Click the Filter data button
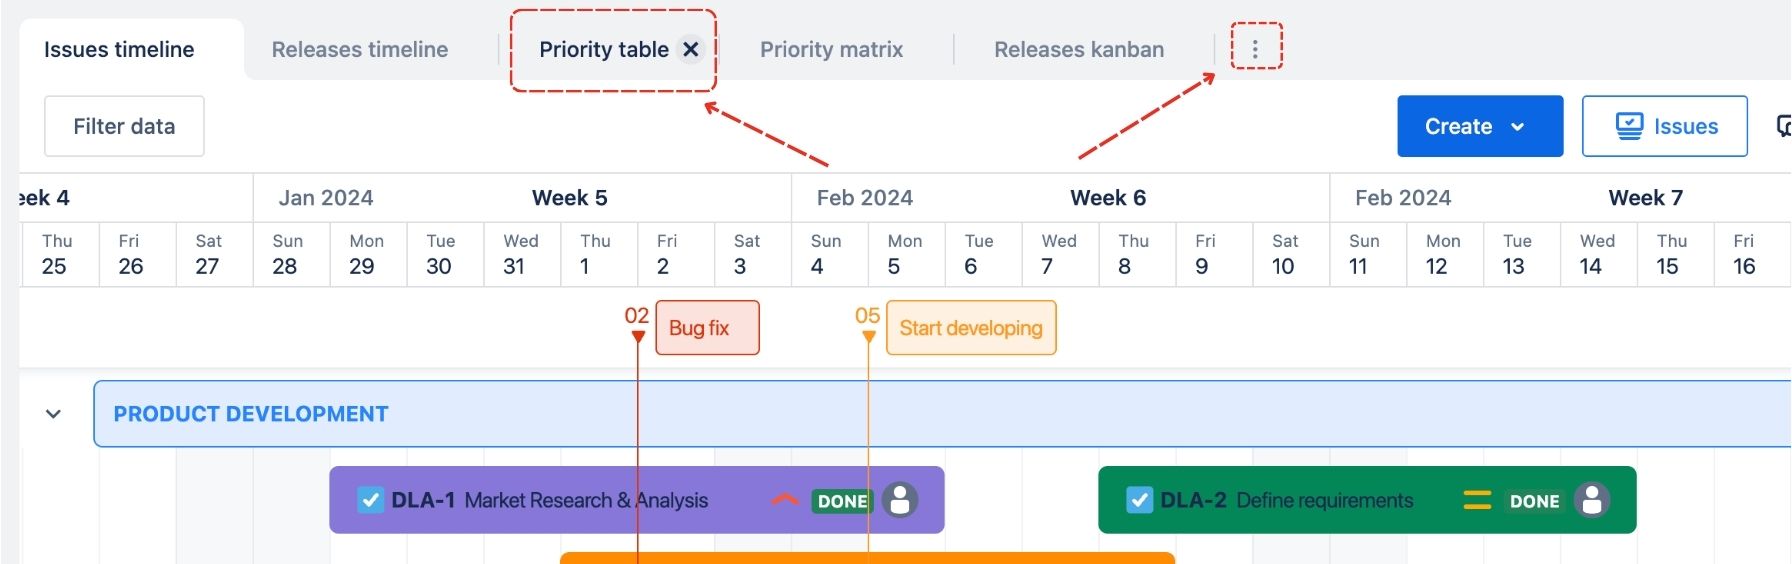1792x564 pixels. pos(124,126)
